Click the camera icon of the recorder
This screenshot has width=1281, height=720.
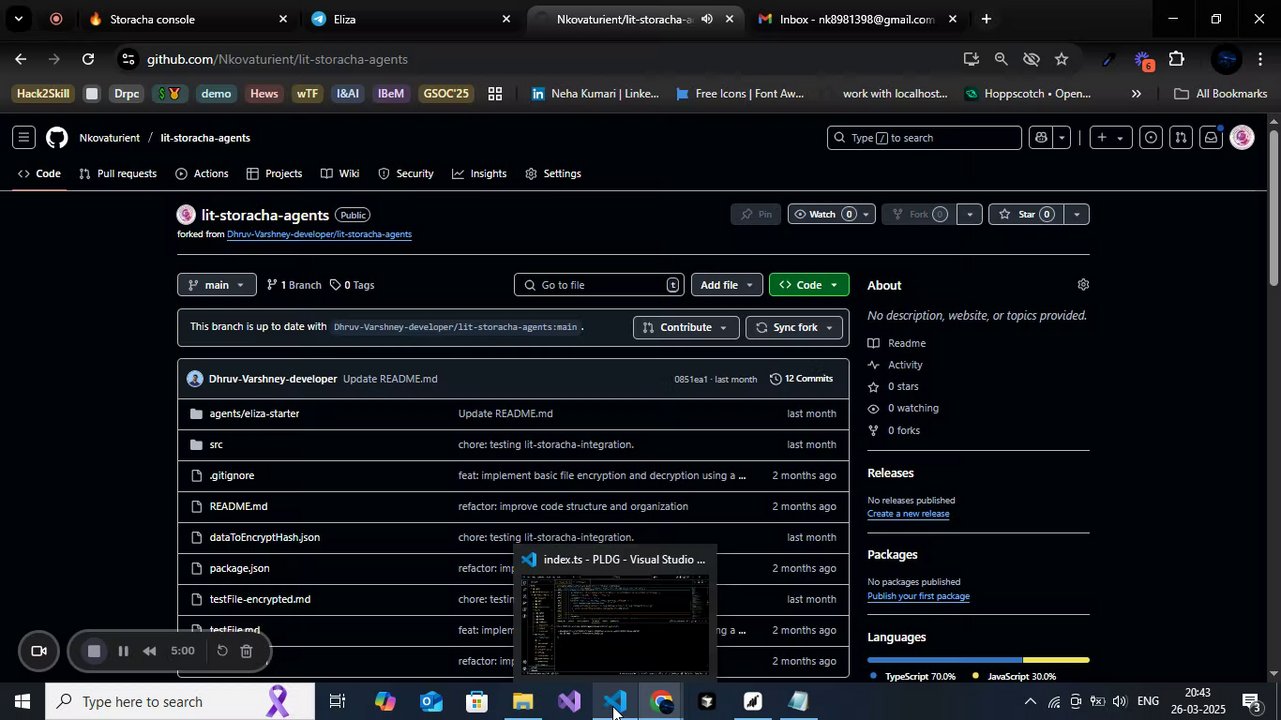click(x=39, y=651)
